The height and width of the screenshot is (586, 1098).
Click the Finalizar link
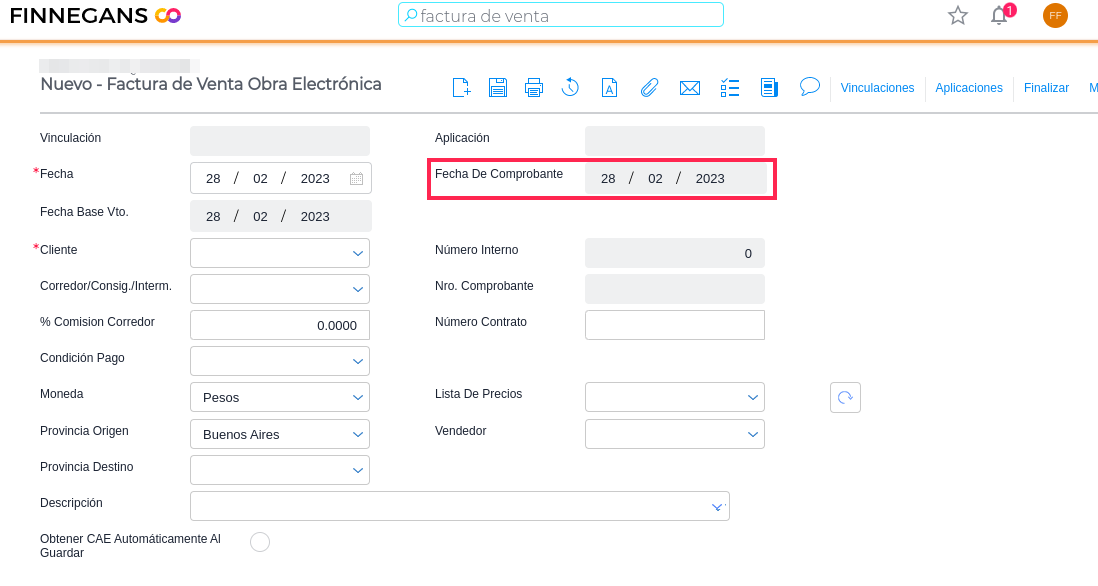point(1046,88)
